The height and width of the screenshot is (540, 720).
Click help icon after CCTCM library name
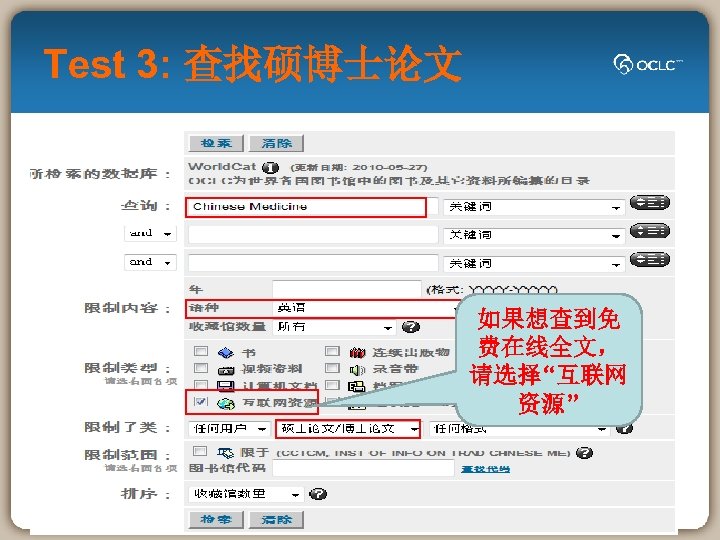click(x=584, y=453)
